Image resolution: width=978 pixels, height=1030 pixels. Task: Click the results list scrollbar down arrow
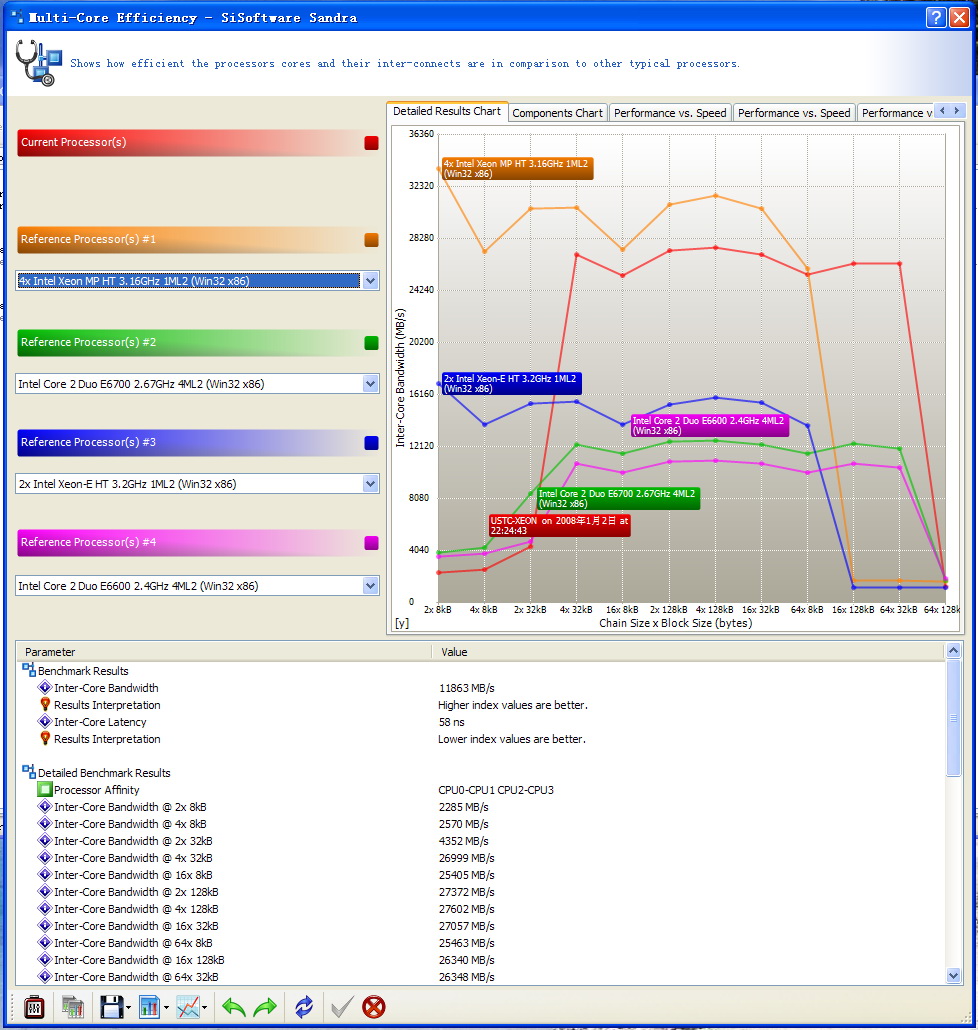point(953,976)
